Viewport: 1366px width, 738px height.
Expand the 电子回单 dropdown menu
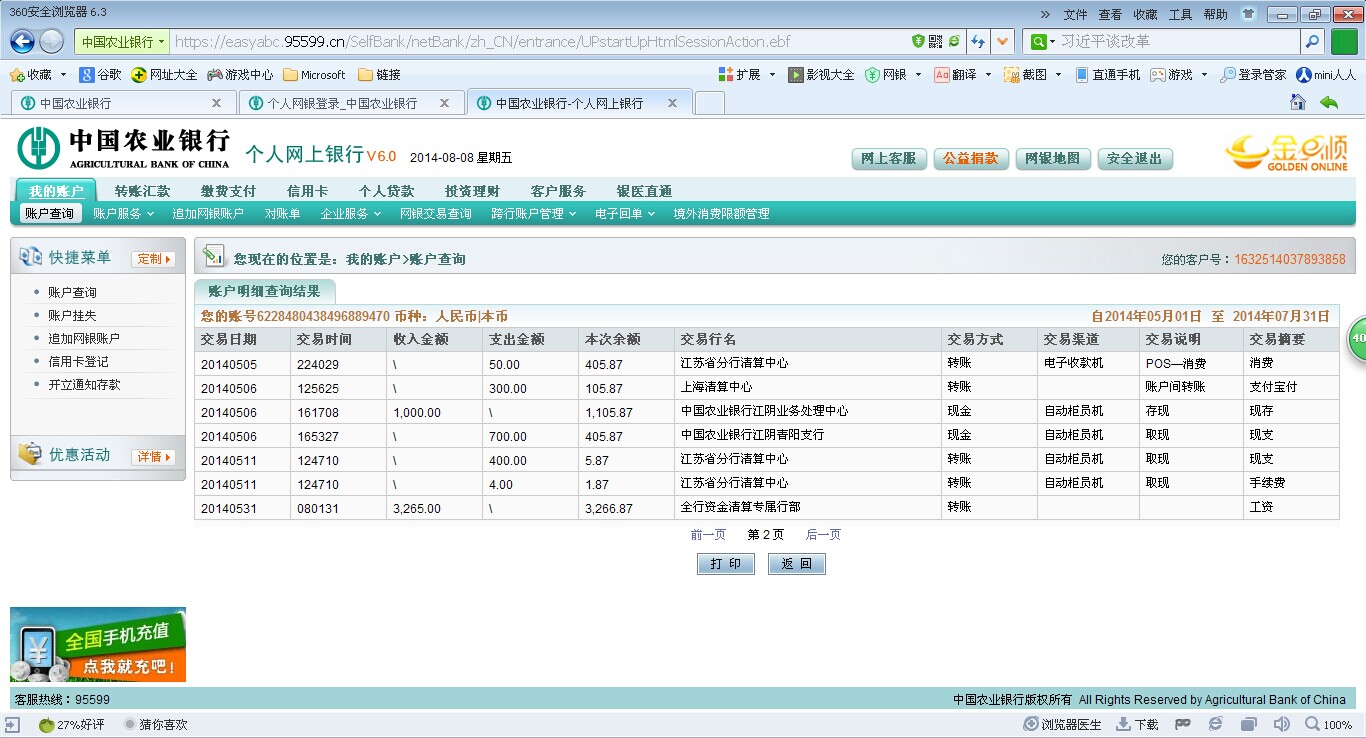click(625, 213)
